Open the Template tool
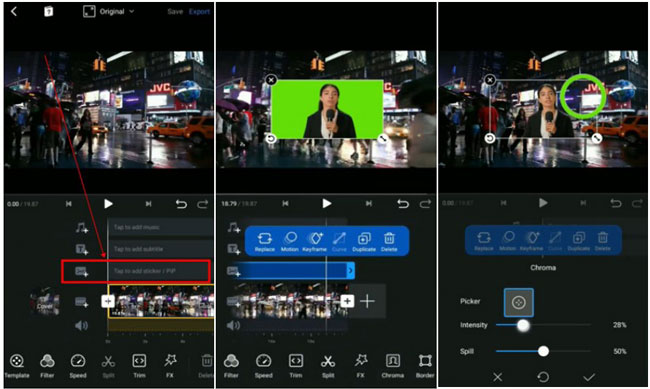The height and width of the screenshot is (389, 650). [17, 366]
